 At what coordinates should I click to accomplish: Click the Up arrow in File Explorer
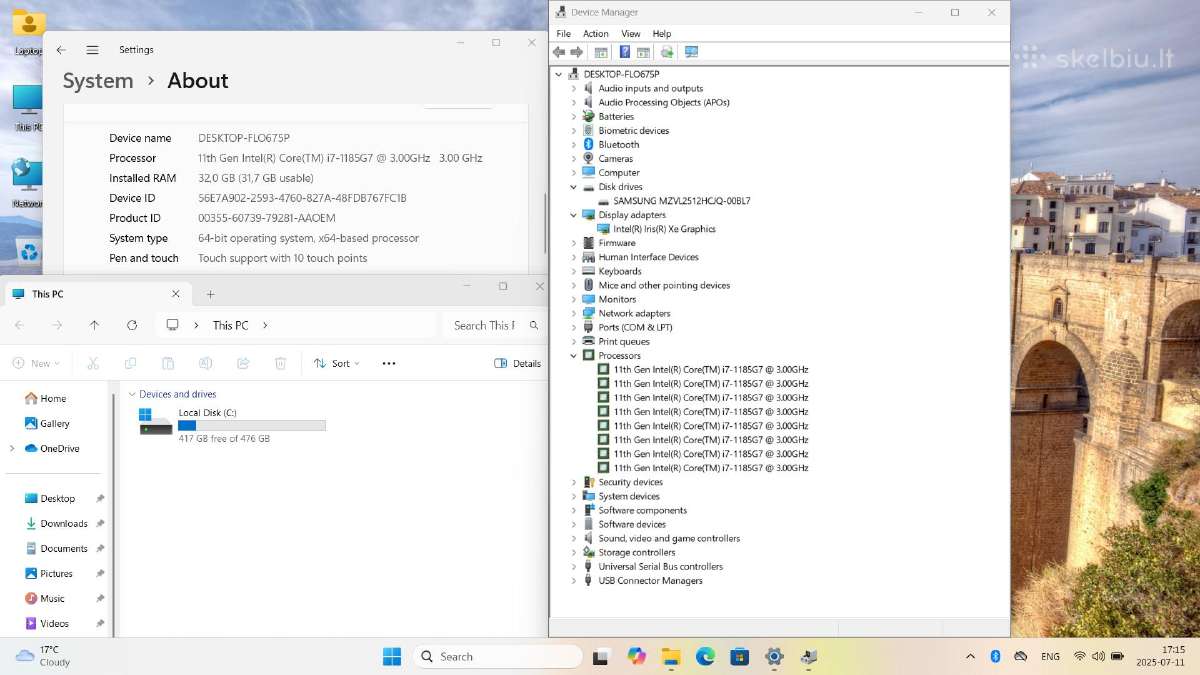[x=94, y=325]
